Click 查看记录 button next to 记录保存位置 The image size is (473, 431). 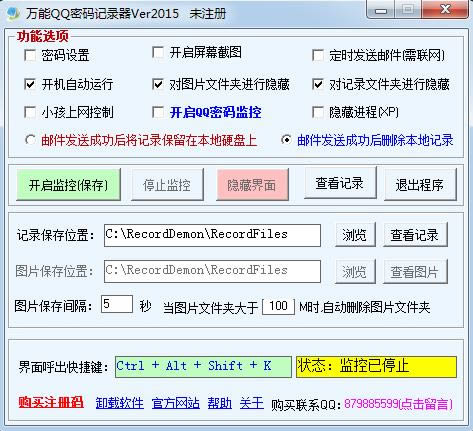click(415, 235)
